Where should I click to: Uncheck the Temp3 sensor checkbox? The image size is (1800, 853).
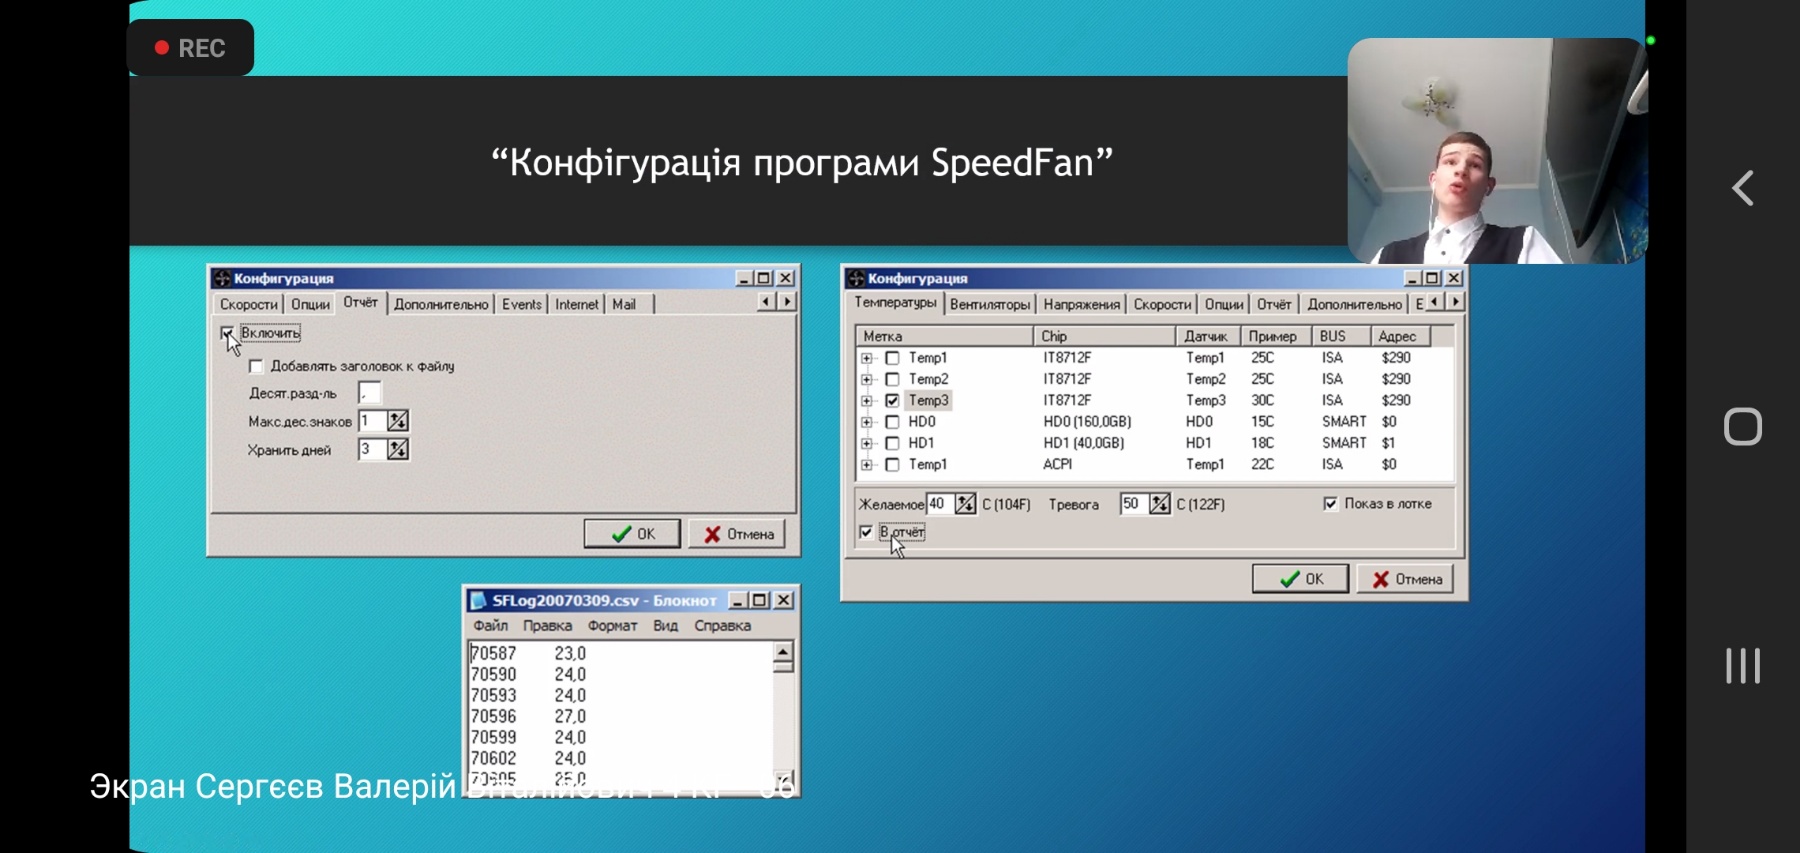pos(892,400)
